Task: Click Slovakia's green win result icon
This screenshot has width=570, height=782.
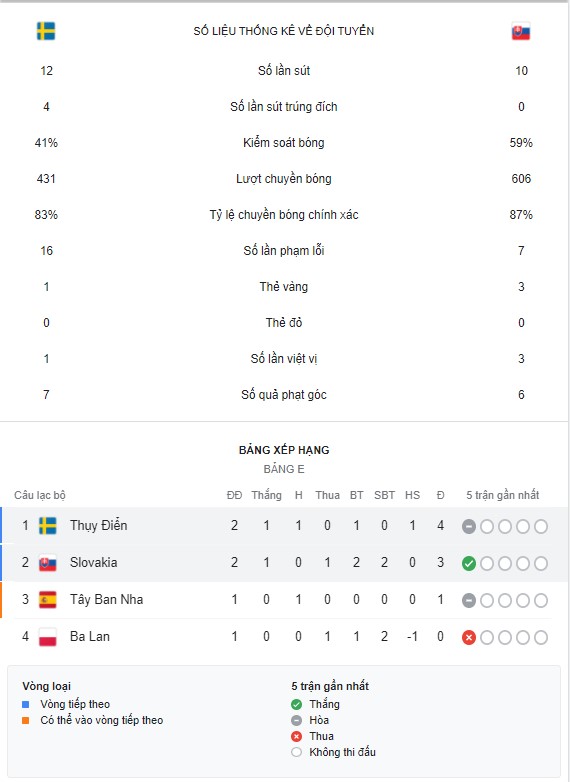Action: tap(469, 564)
